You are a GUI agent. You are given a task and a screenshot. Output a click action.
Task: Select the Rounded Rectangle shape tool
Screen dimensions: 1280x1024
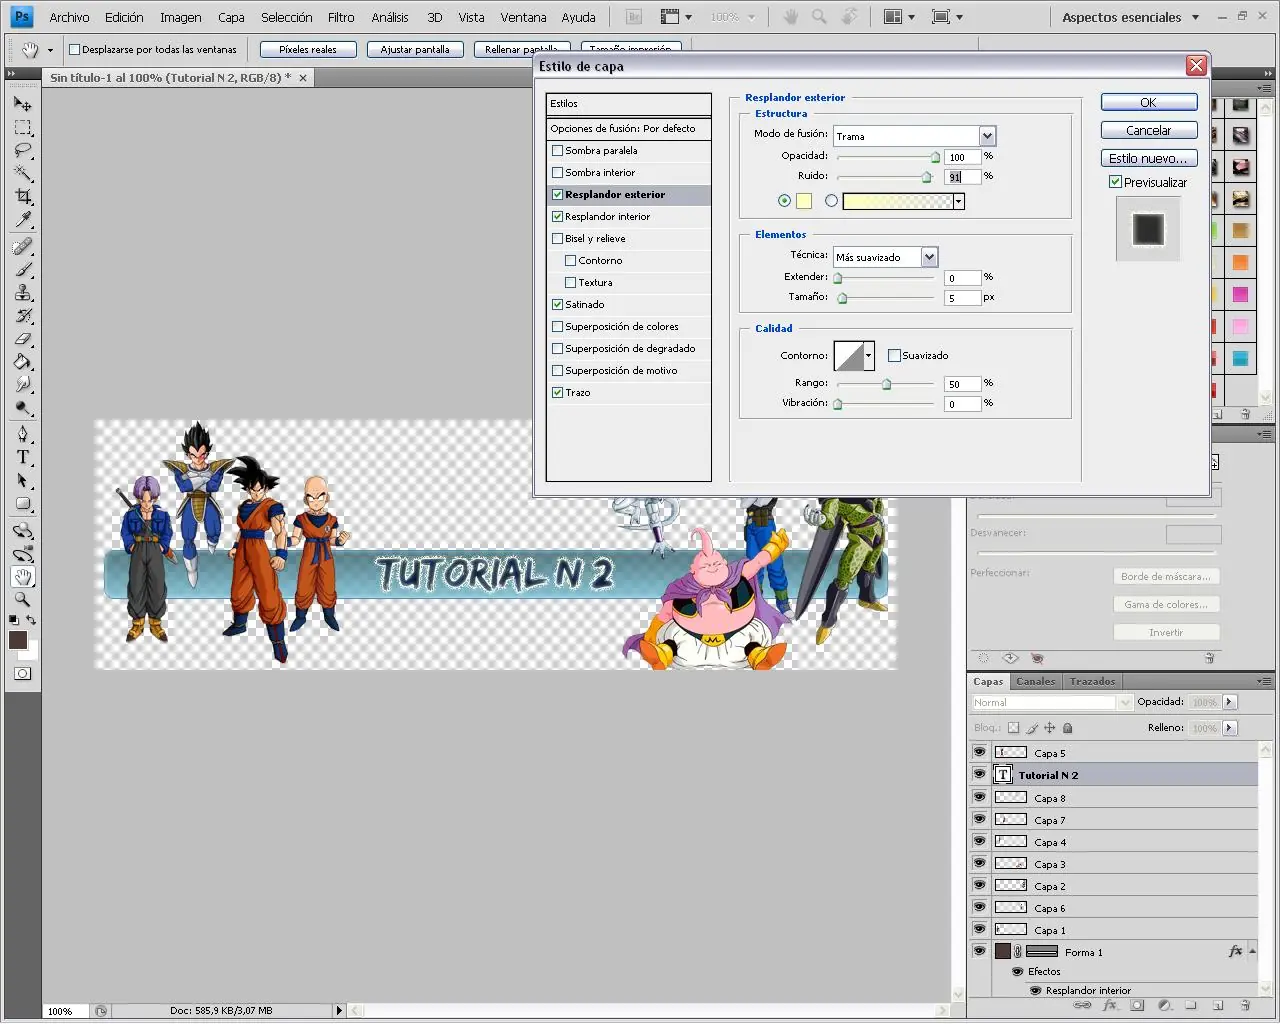click(23, 503)
